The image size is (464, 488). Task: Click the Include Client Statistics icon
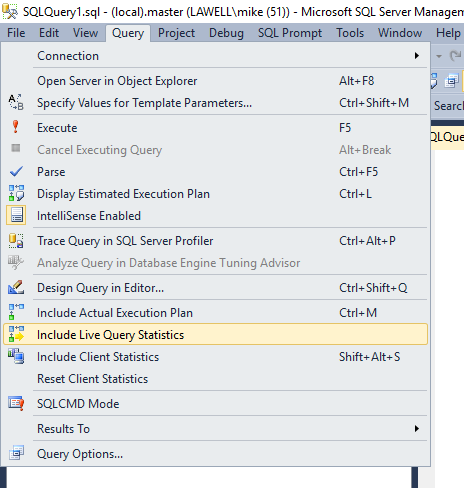pos(16,356)
